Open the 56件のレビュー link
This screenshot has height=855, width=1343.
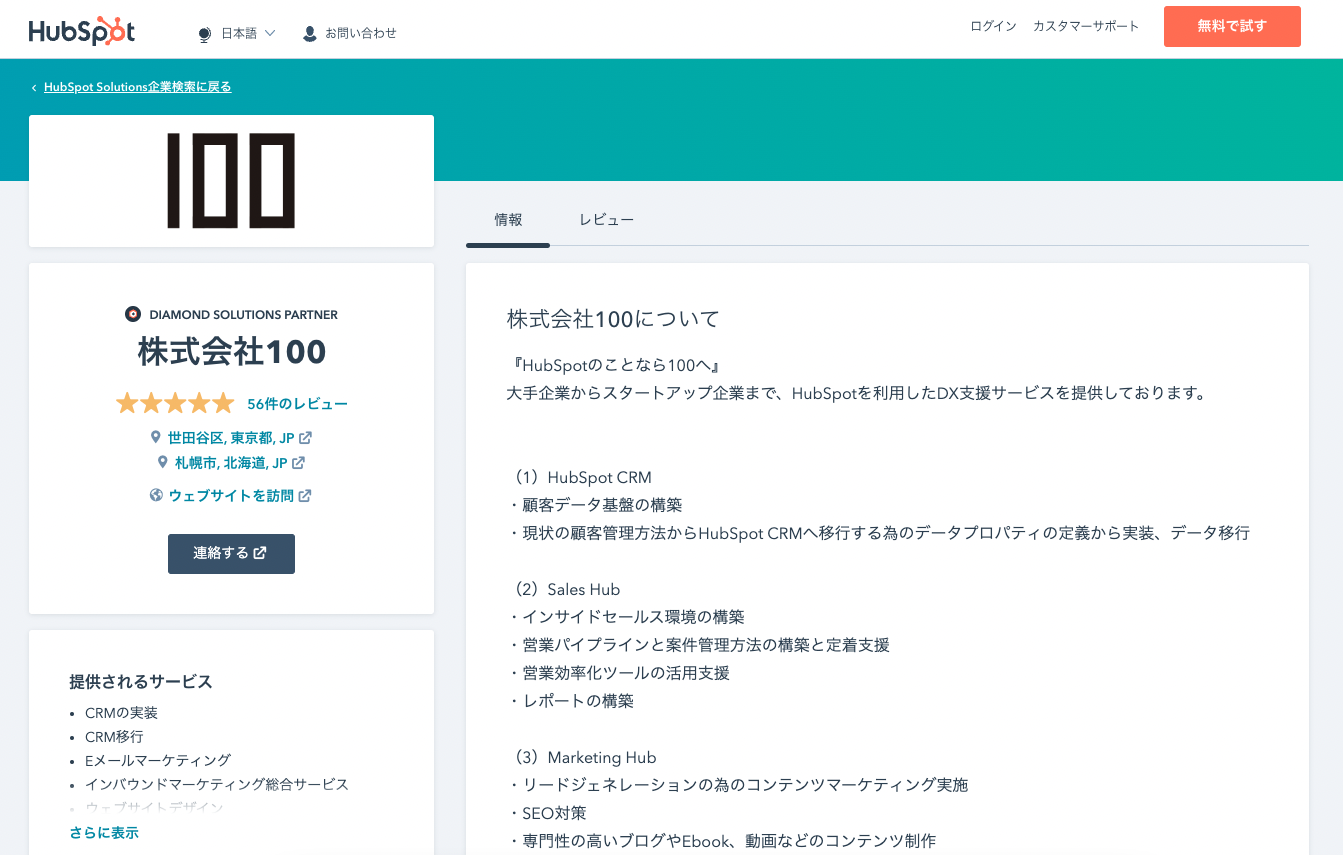(x=298, y=404)
